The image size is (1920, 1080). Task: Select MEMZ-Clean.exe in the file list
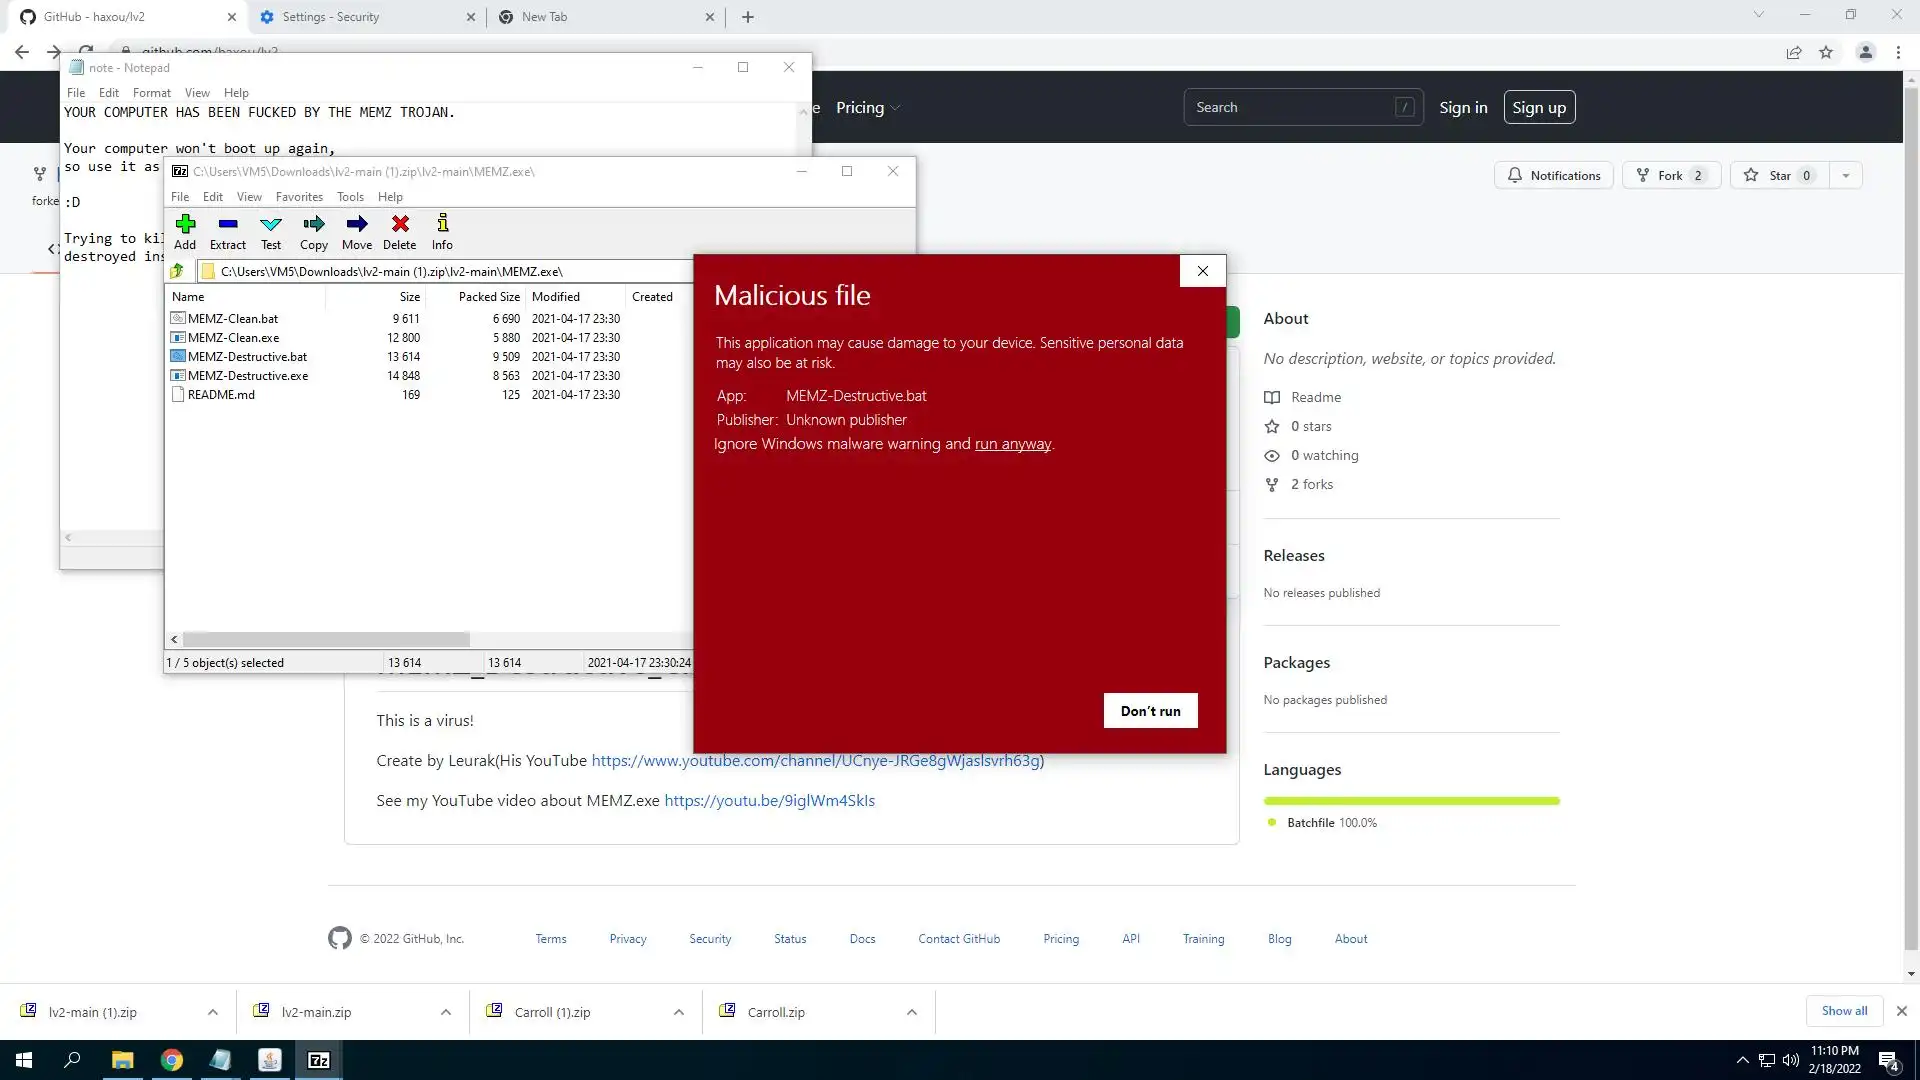(234, 338)
